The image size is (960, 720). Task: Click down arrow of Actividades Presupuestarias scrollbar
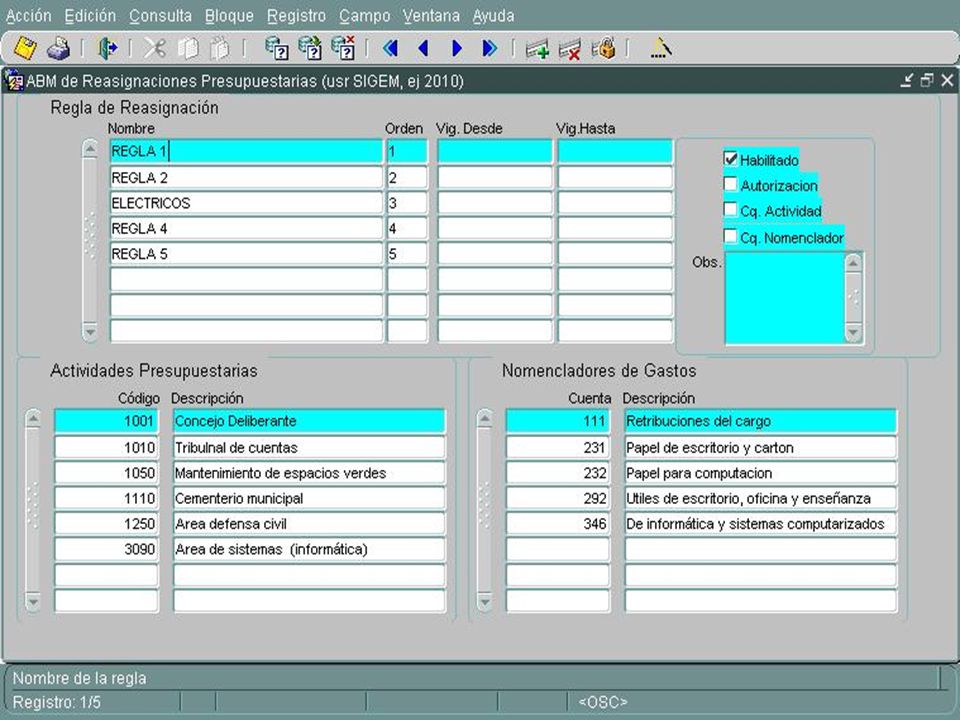click(x=33, y=602)
